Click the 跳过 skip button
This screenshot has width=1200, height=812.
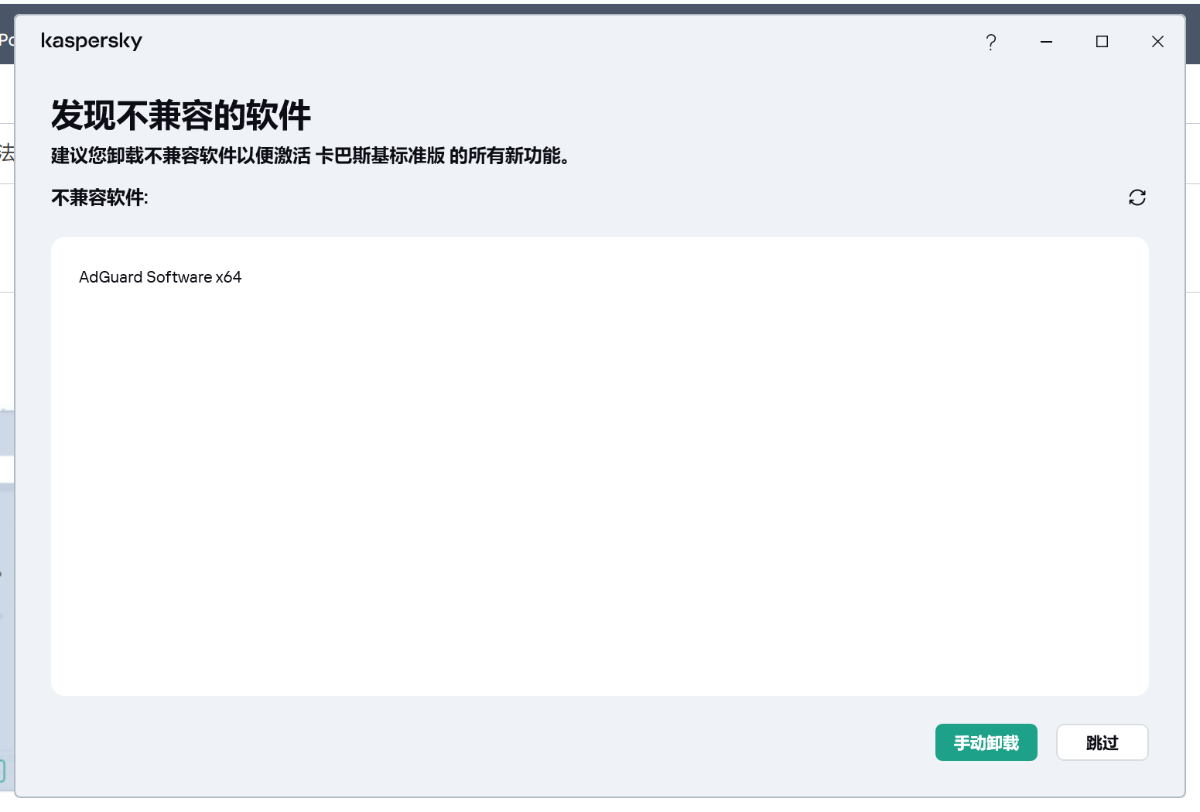[1102, 743]
